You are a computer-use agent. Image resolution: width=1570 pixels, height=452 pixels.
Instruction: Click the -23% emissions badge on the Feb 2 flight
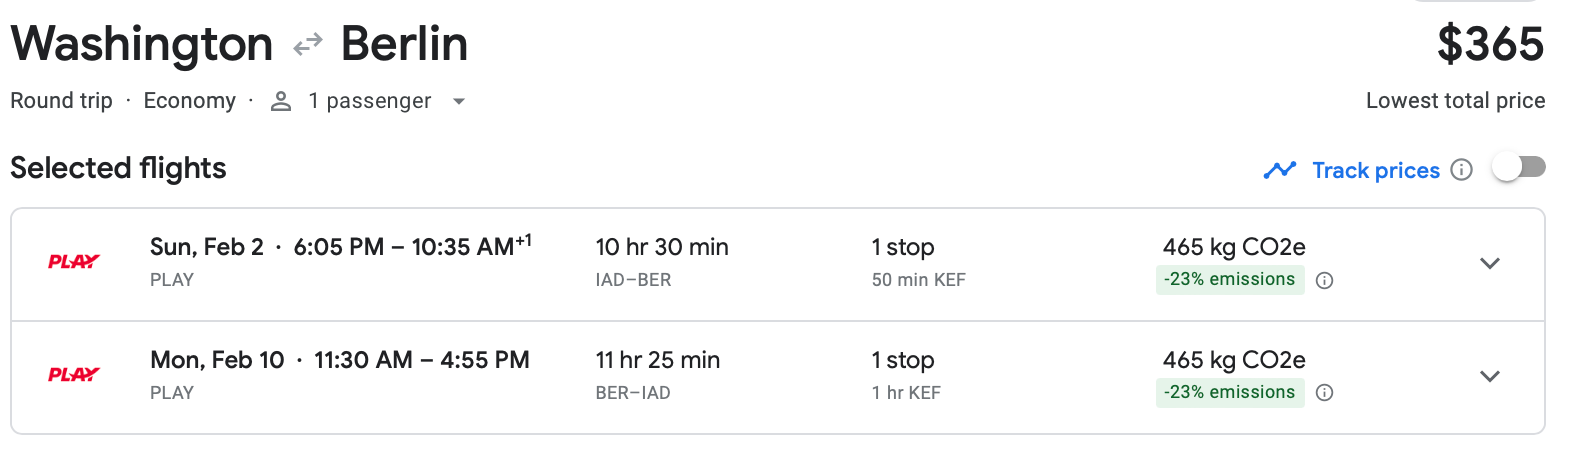tap(1229, 280)
